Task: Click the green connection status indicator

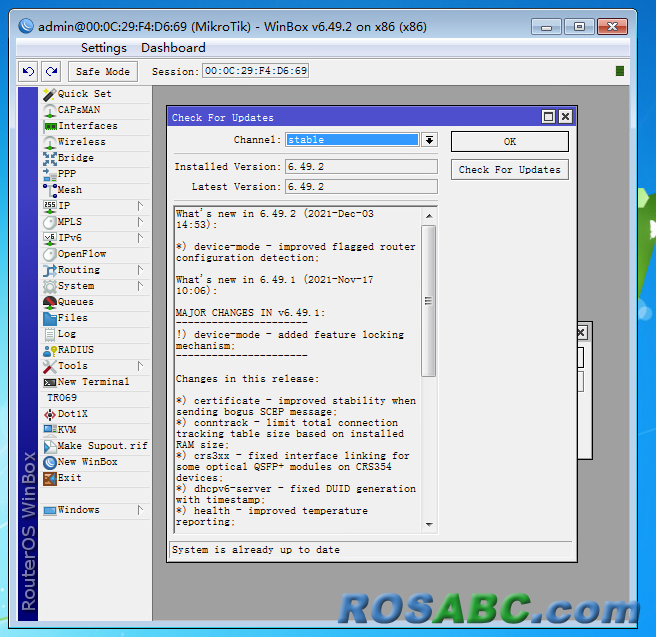Action: (620, 71)
